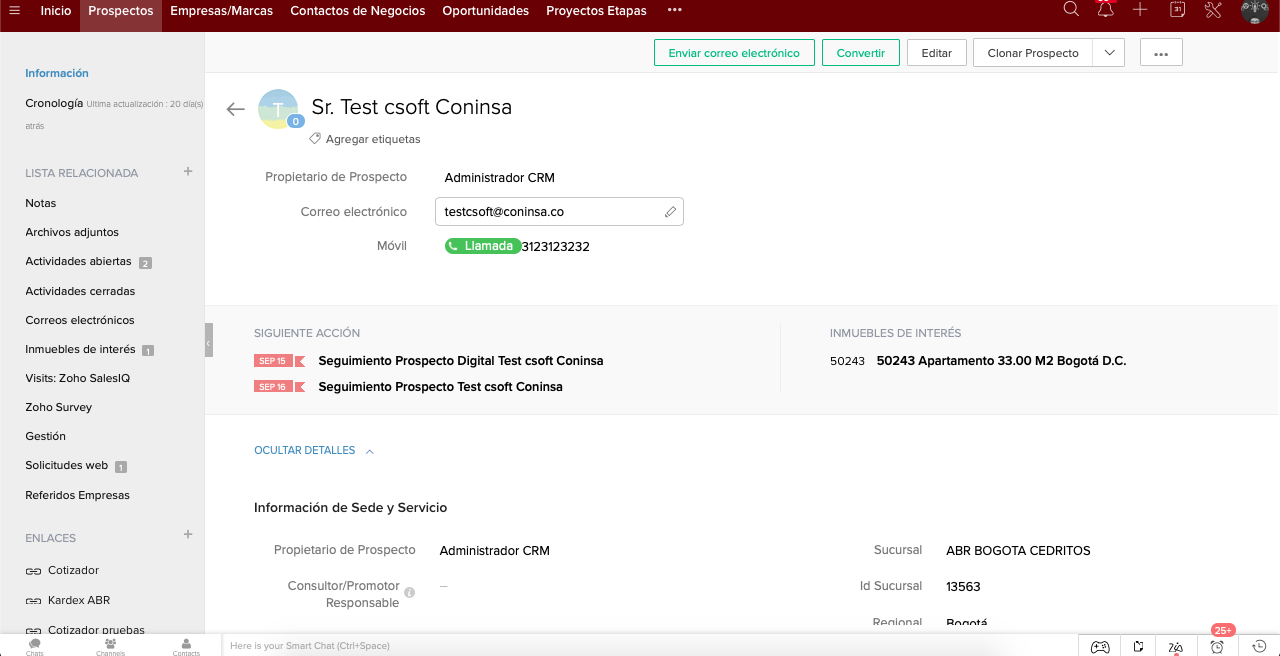Screen dimensions: 1280x656
Task: Click the pencil edit icon in email field
Action: point(670,212)
